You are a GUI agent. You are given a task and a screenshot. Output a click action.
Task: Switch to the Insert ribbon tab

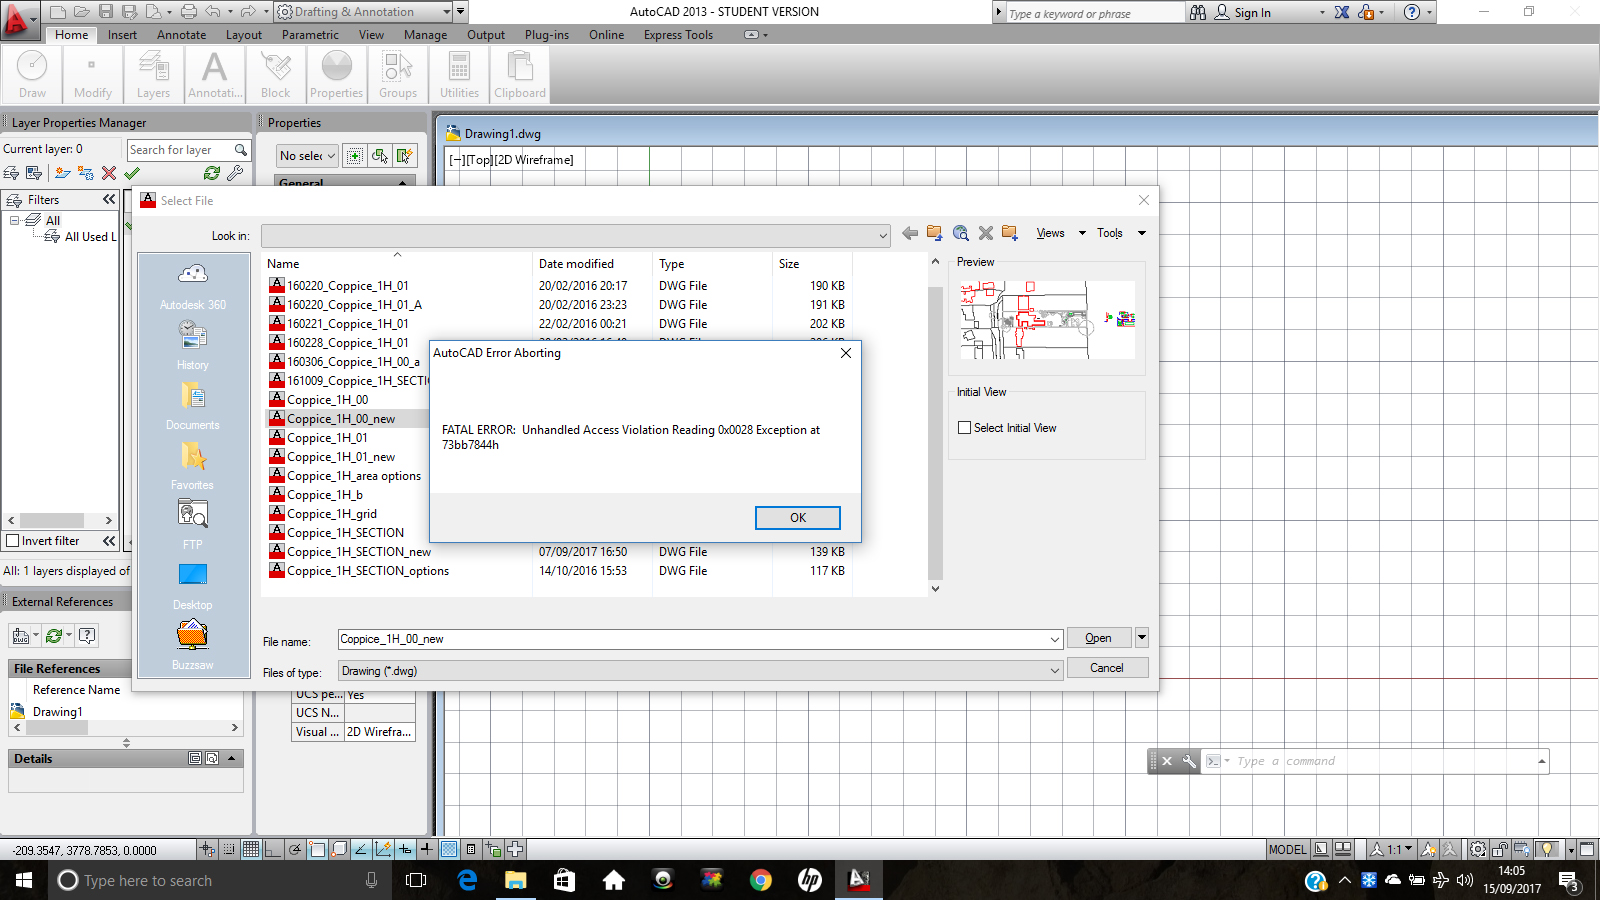(123, 35)
